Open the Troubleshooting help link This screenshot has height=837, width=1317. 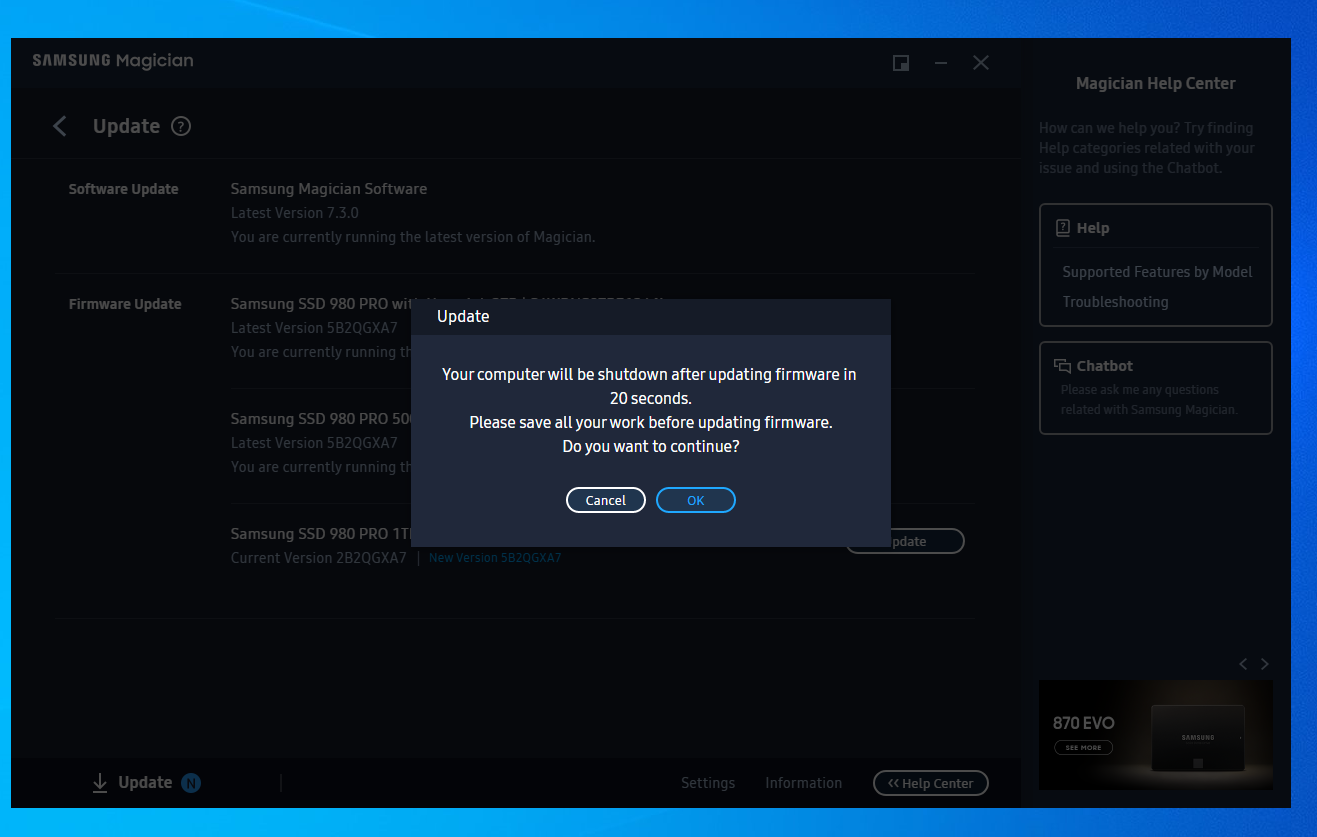1115,302
